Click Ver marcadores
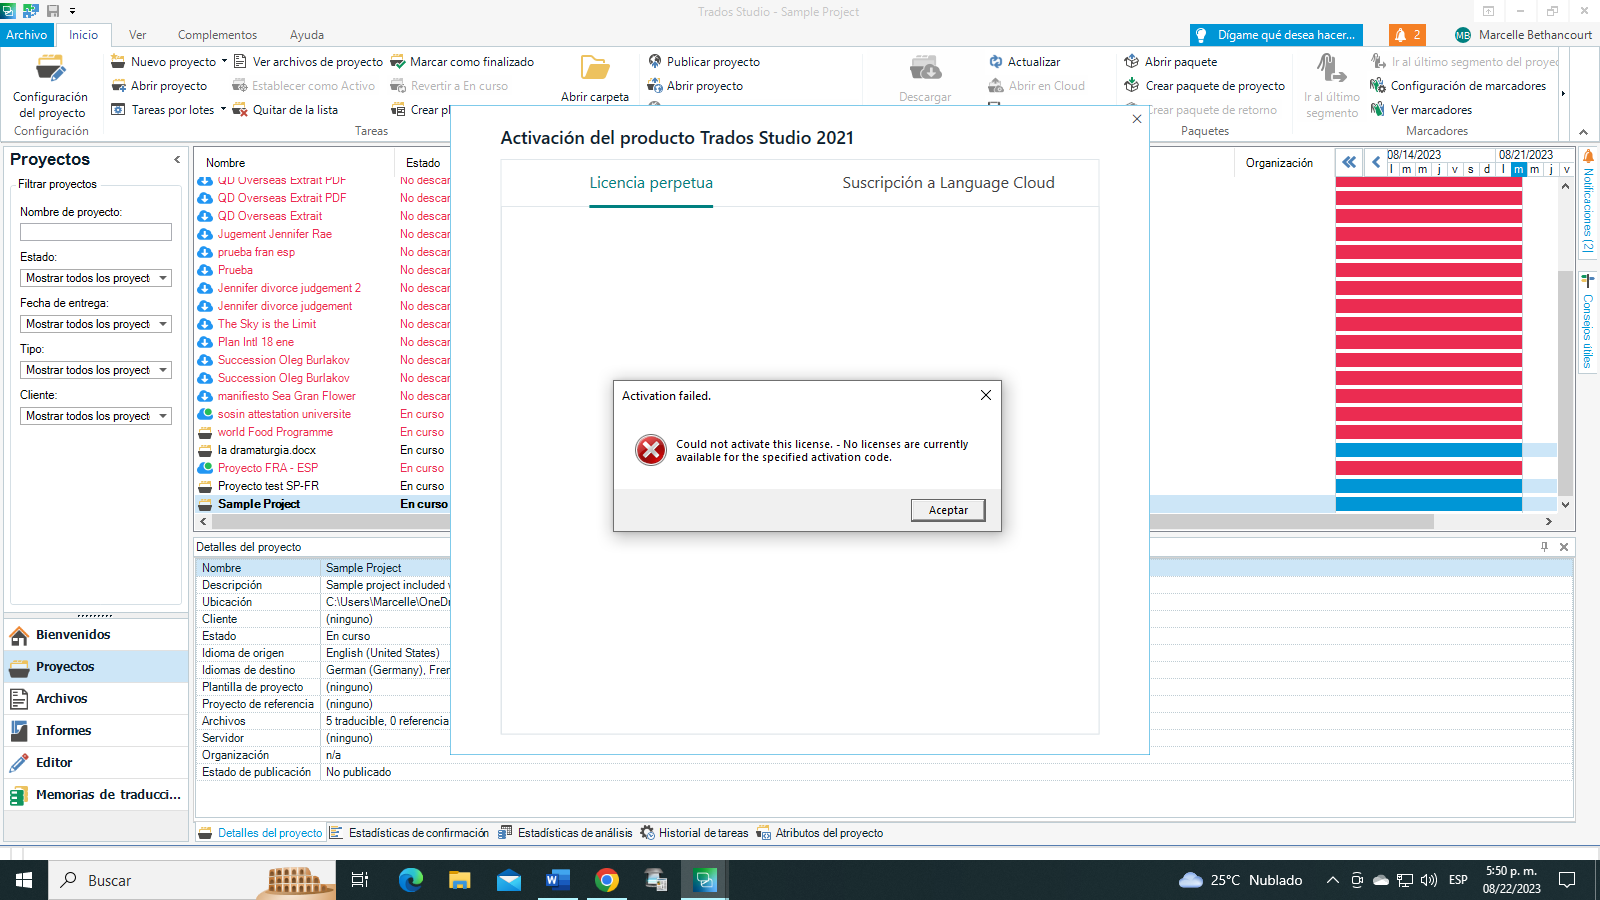This screenshot has width=1600, height=900. (x=1421, y=110)
